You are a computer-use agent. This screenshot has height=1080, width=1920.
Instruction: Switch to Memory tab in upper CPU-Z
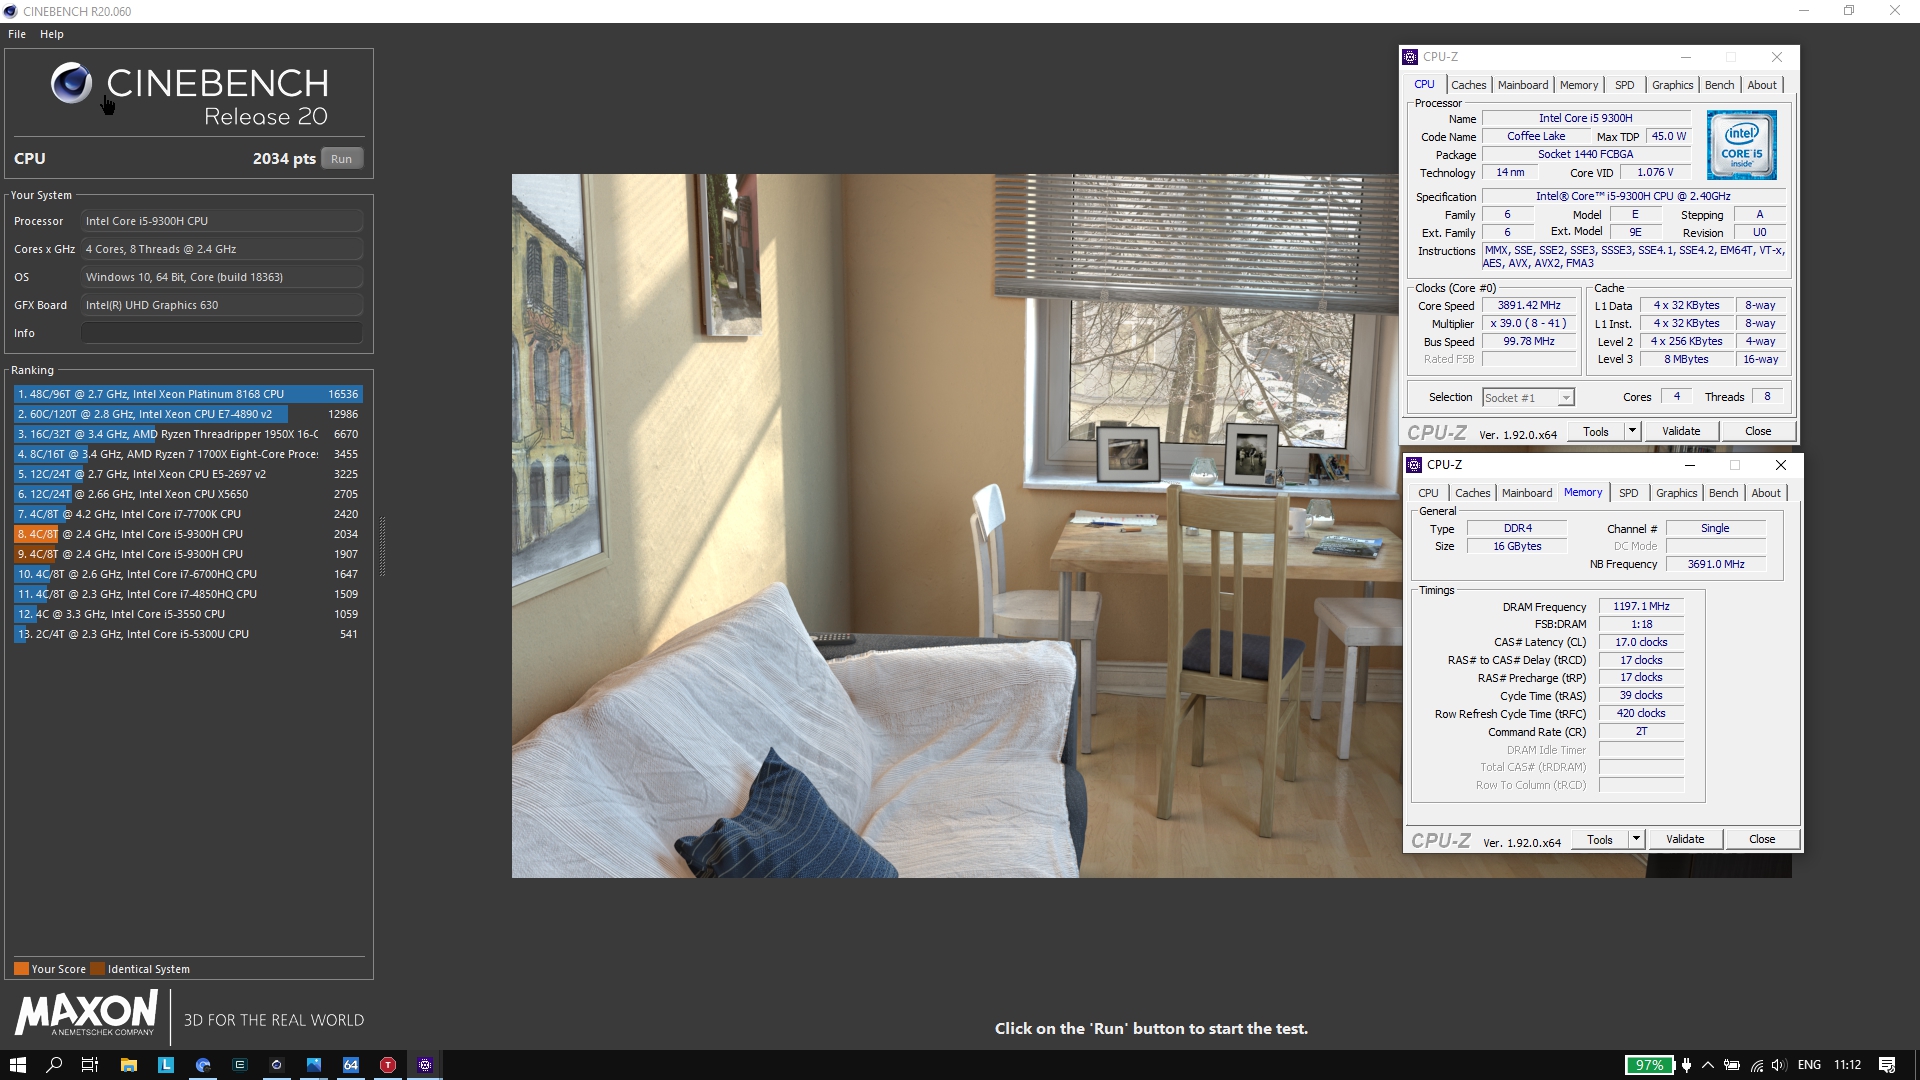pyautogui.click(x=1579, y=85)
